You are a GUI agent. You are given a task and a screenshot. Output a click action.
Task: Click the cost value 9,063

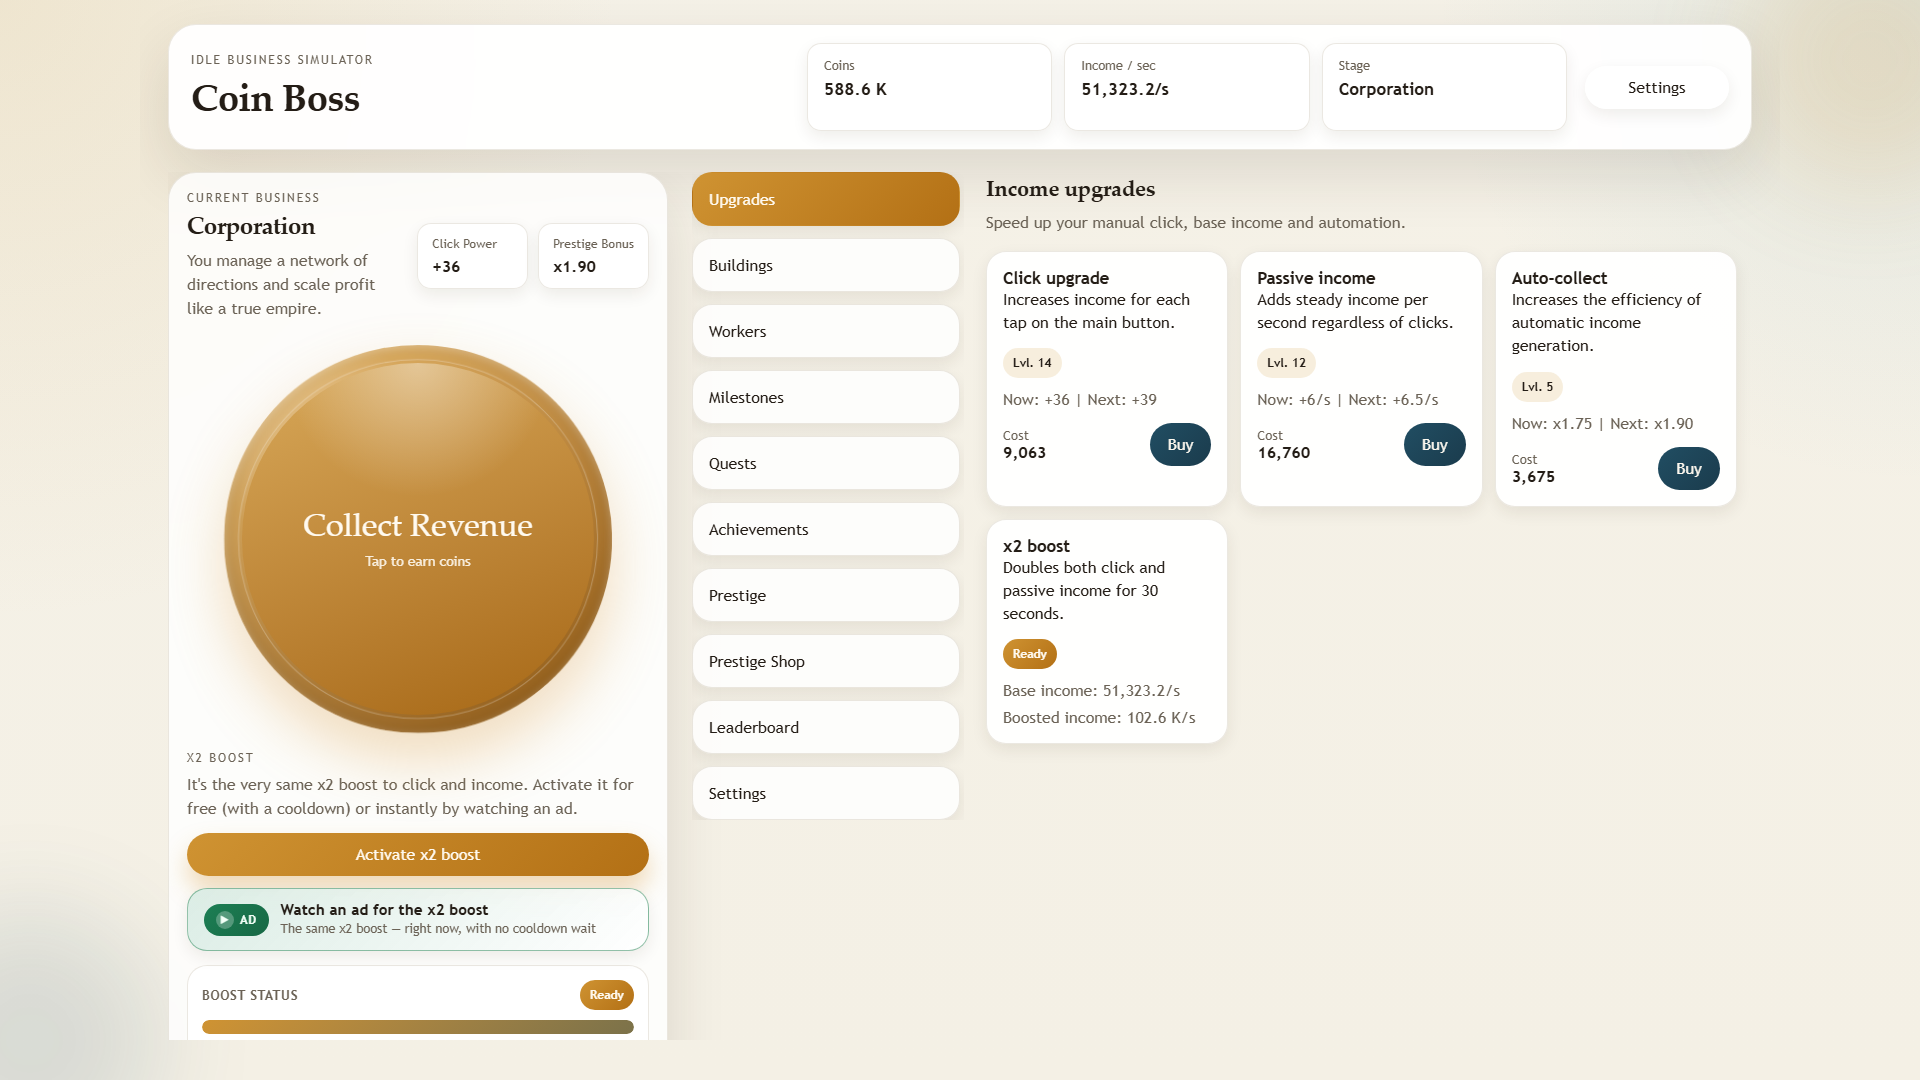(x=1024, y=453)
